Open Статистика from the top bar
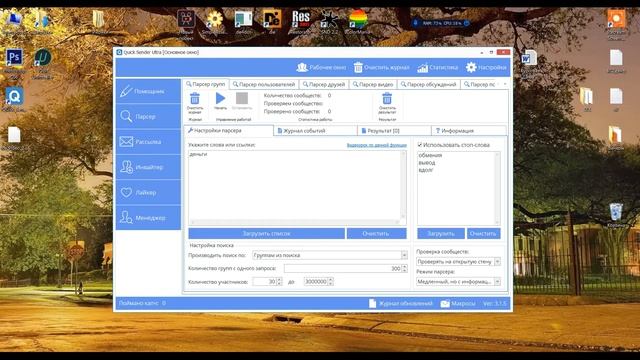The height and width of the screenshot is (360, 640). pyautogui.click(x=437, y=67)
